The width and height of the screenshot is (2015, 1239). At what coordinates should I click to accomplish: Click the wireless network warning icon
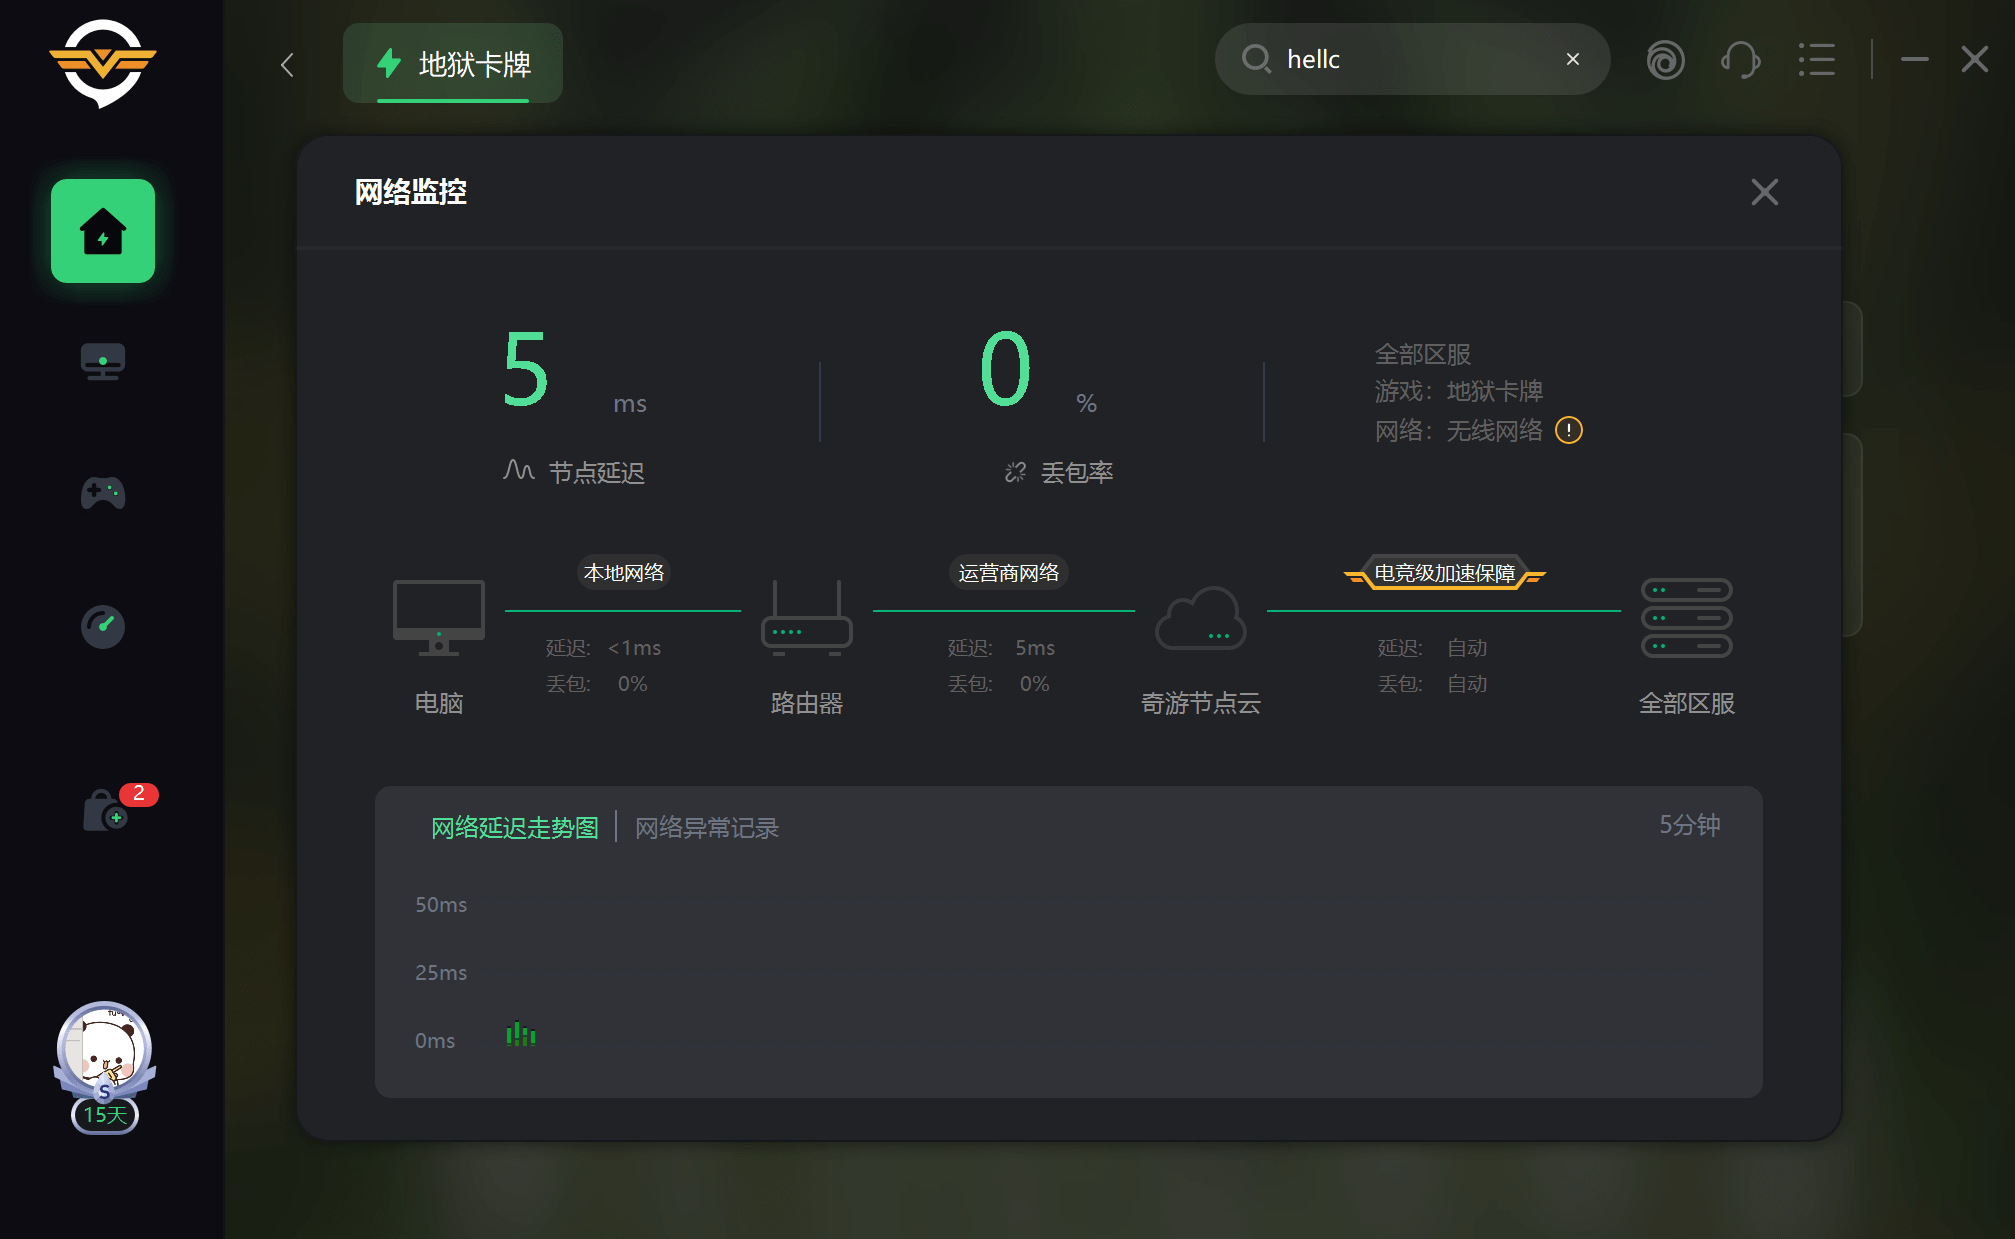click(x=1569, y=430)
